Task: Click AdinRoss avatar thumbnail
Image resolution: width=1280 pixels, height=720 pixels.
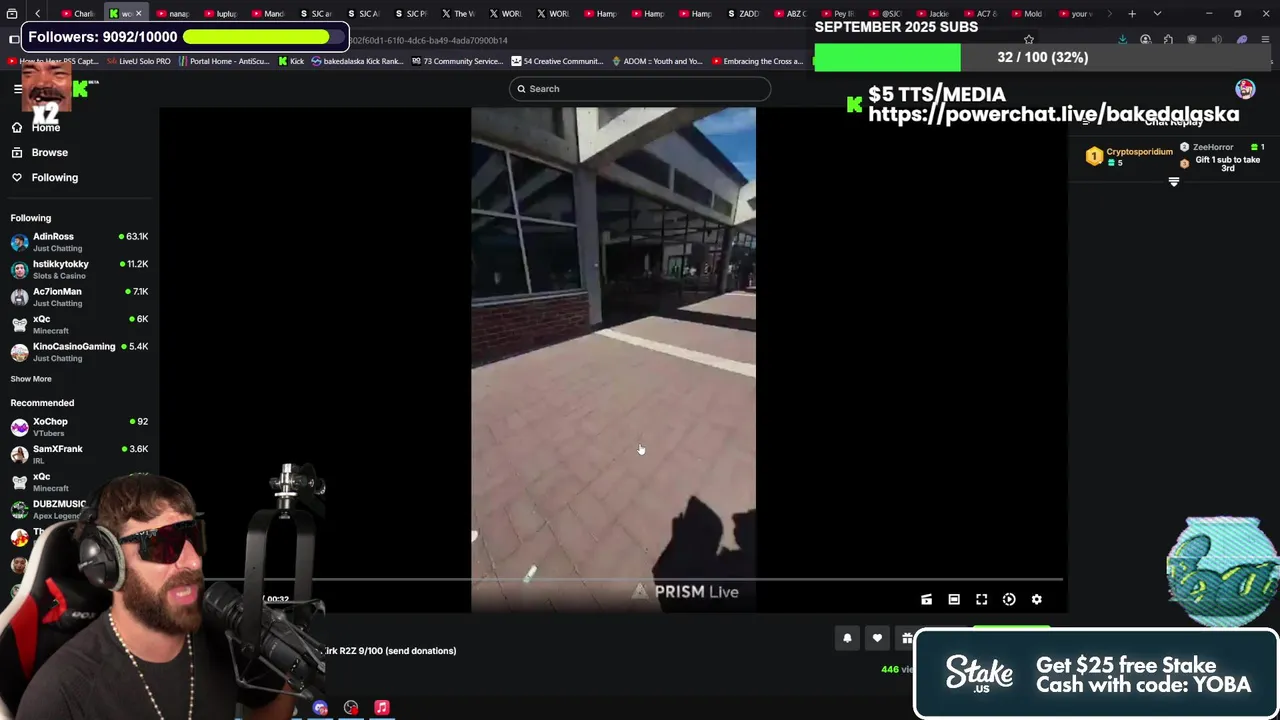Action: [19, 242]
